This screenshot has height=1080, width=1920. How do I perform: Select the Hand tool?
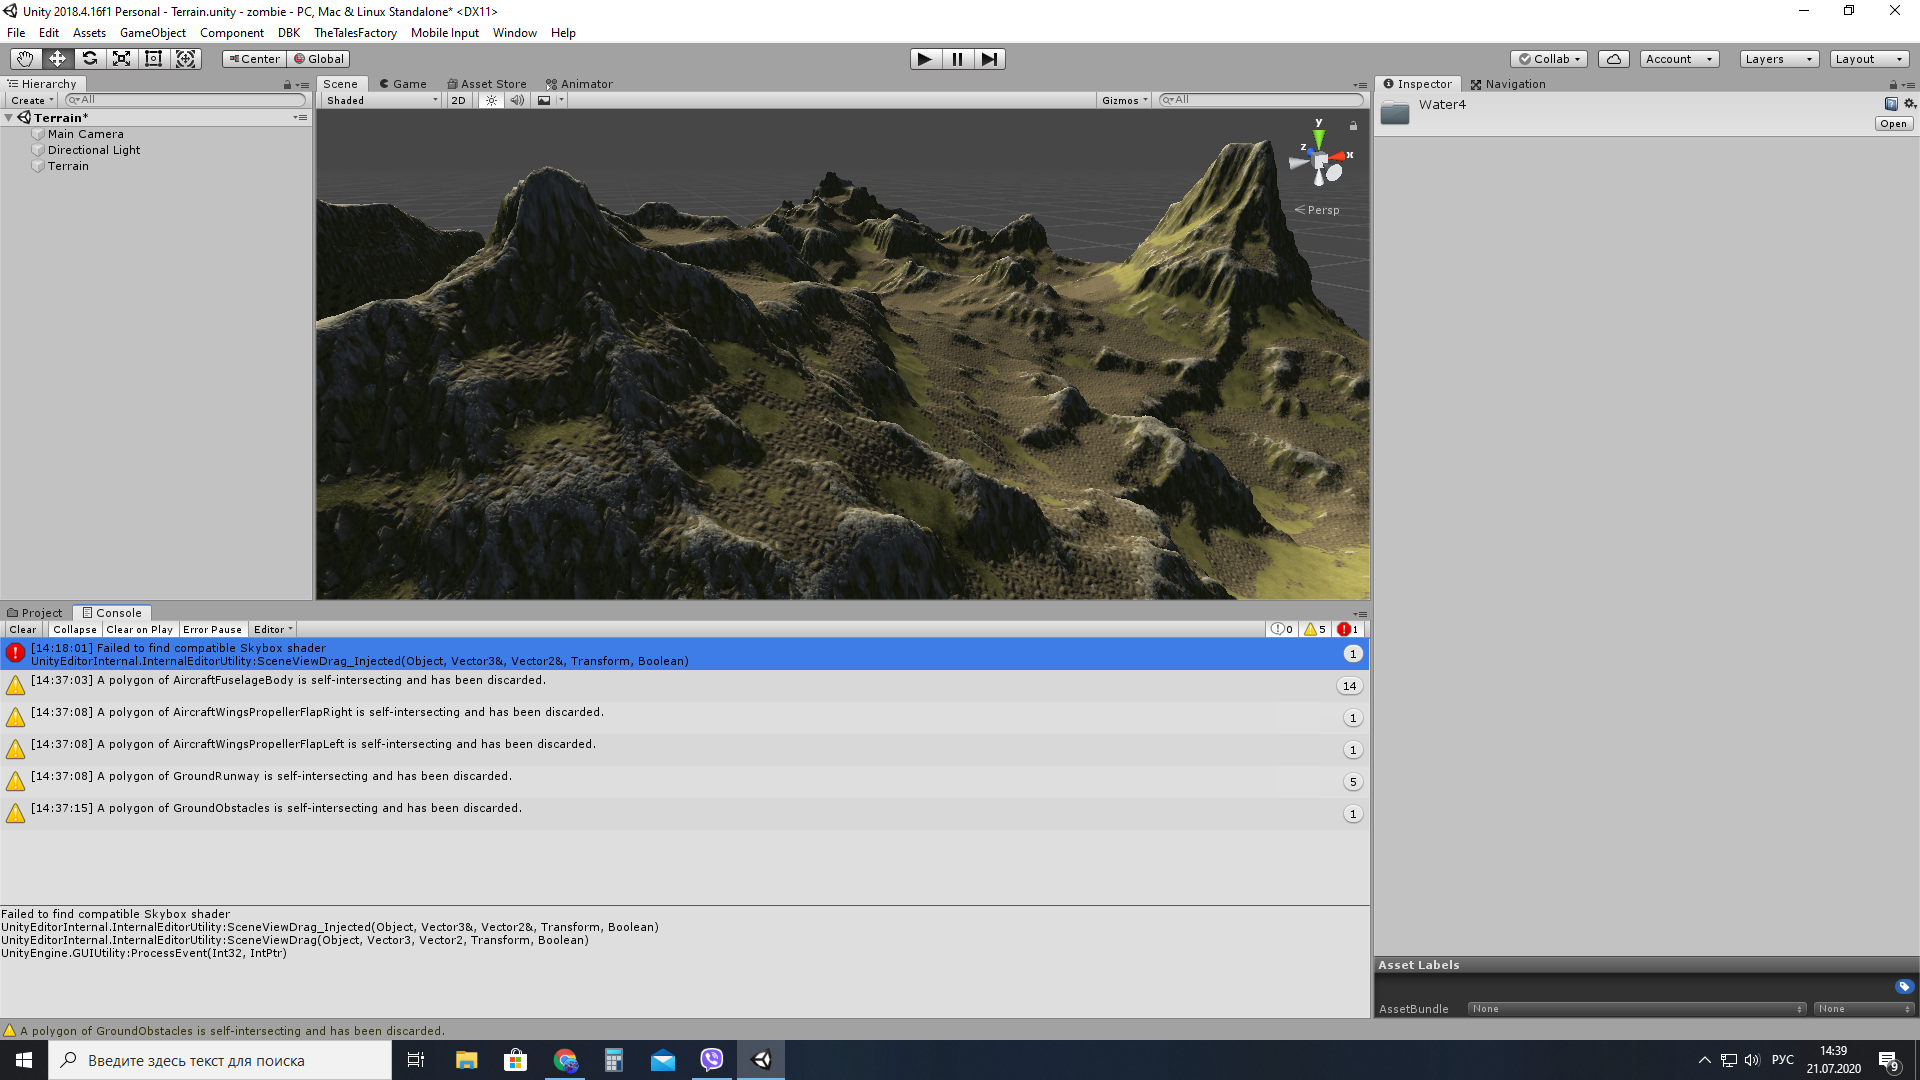pos(25,59)
